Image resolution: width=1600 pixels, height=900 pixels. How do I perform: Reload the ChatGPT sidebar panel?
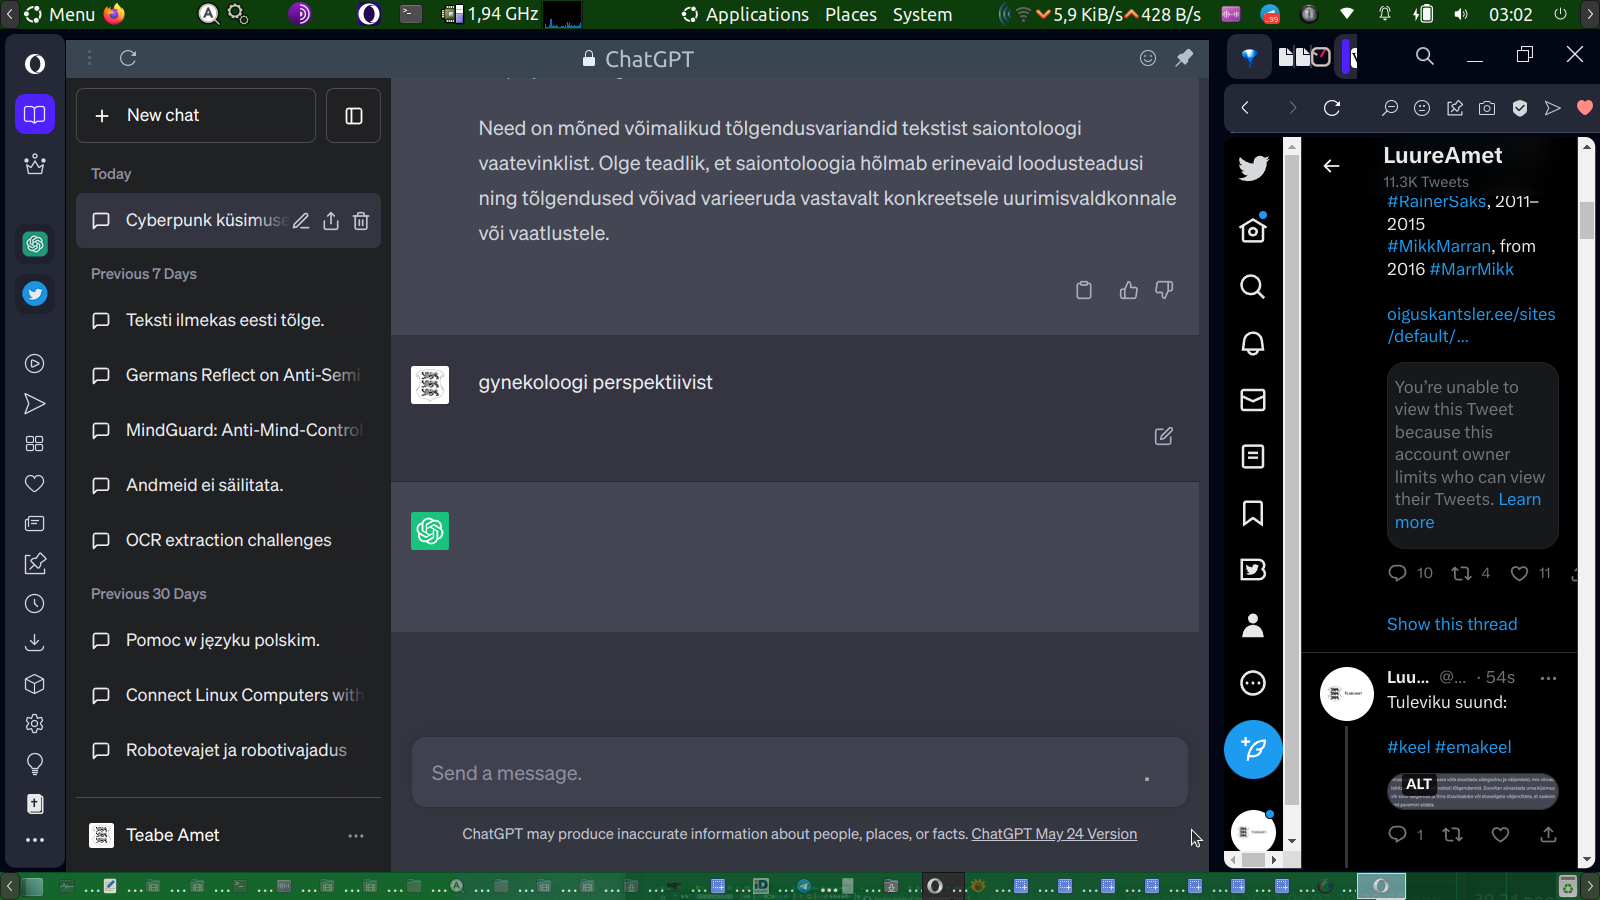[x=128, y=58]
